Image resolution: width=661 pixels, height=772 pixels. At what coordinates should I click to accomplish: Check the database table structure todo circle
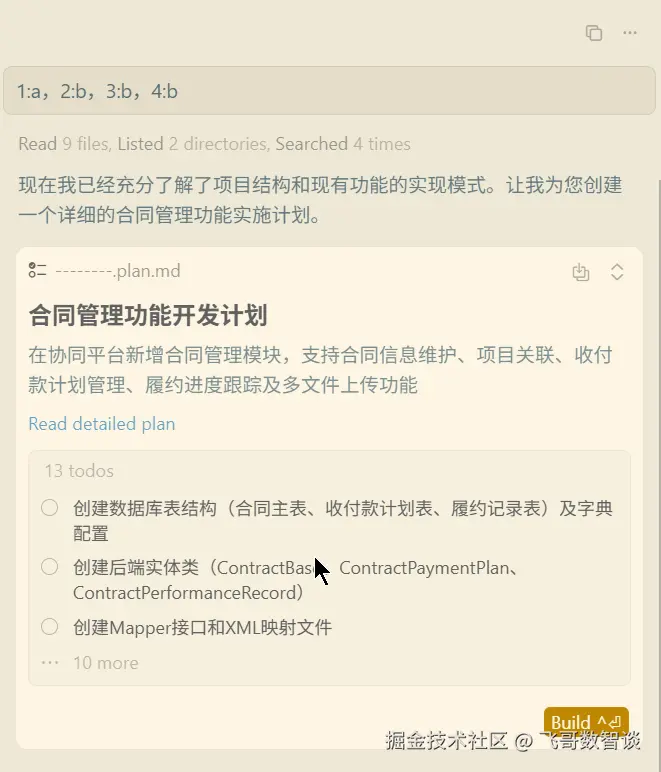pyautogui.click(x=49, y=508)
